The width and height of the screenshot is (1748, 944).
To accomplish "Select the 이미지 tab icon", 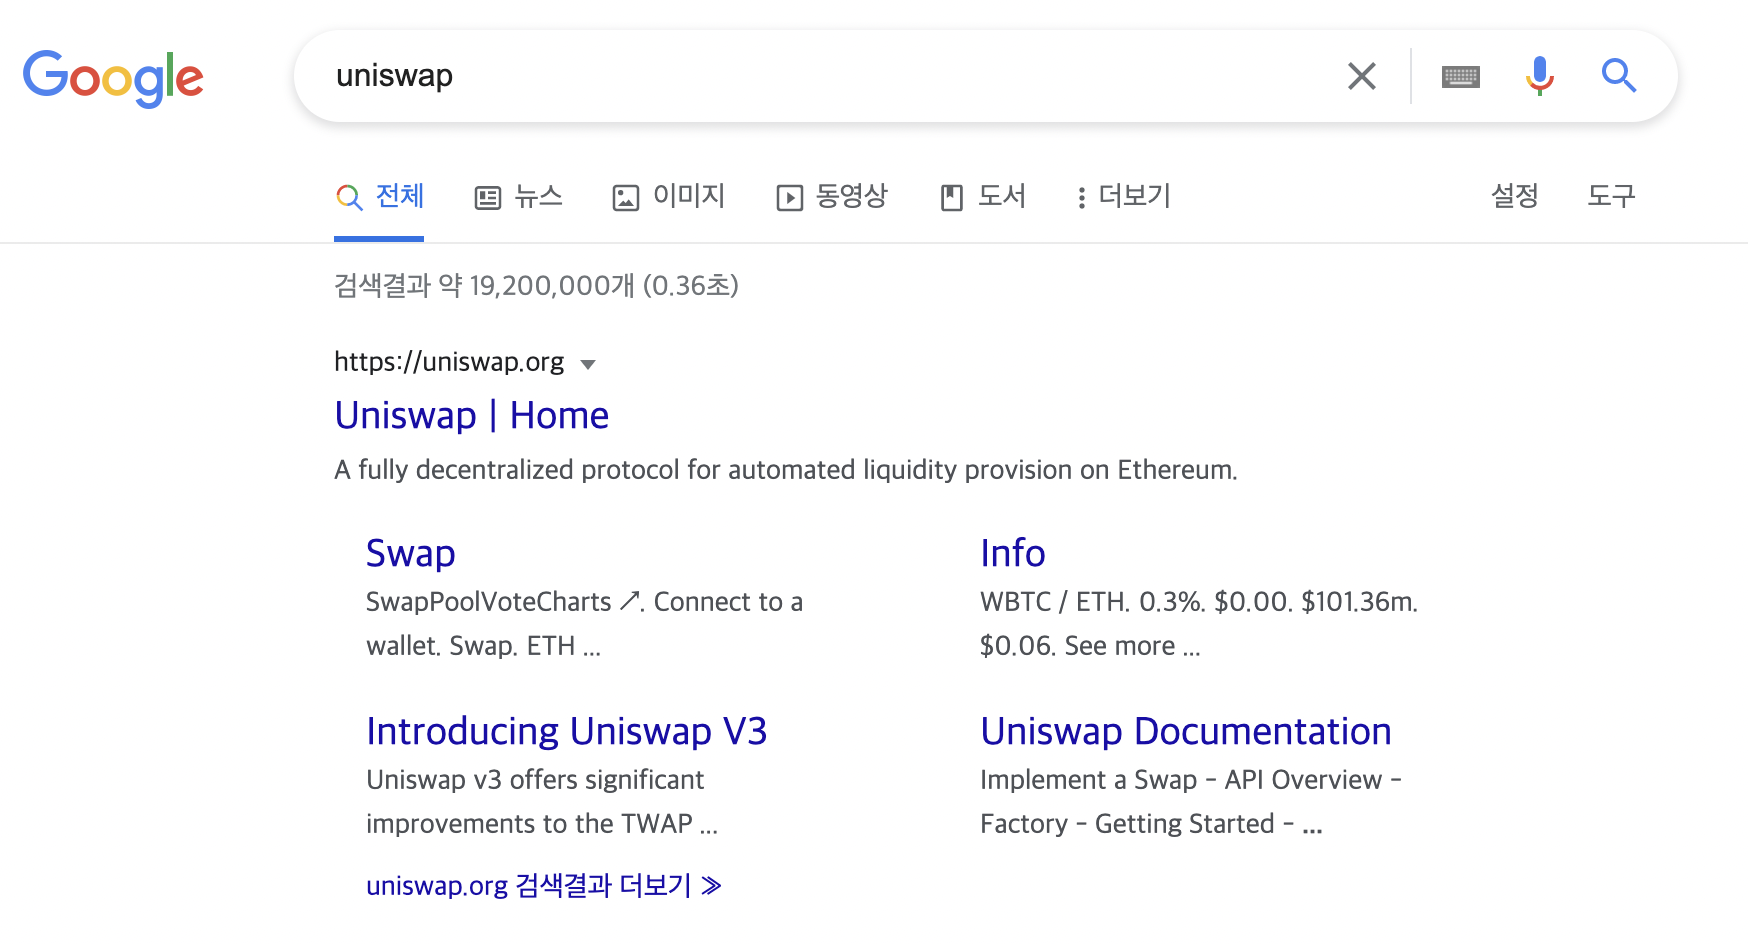I will 626,197.
